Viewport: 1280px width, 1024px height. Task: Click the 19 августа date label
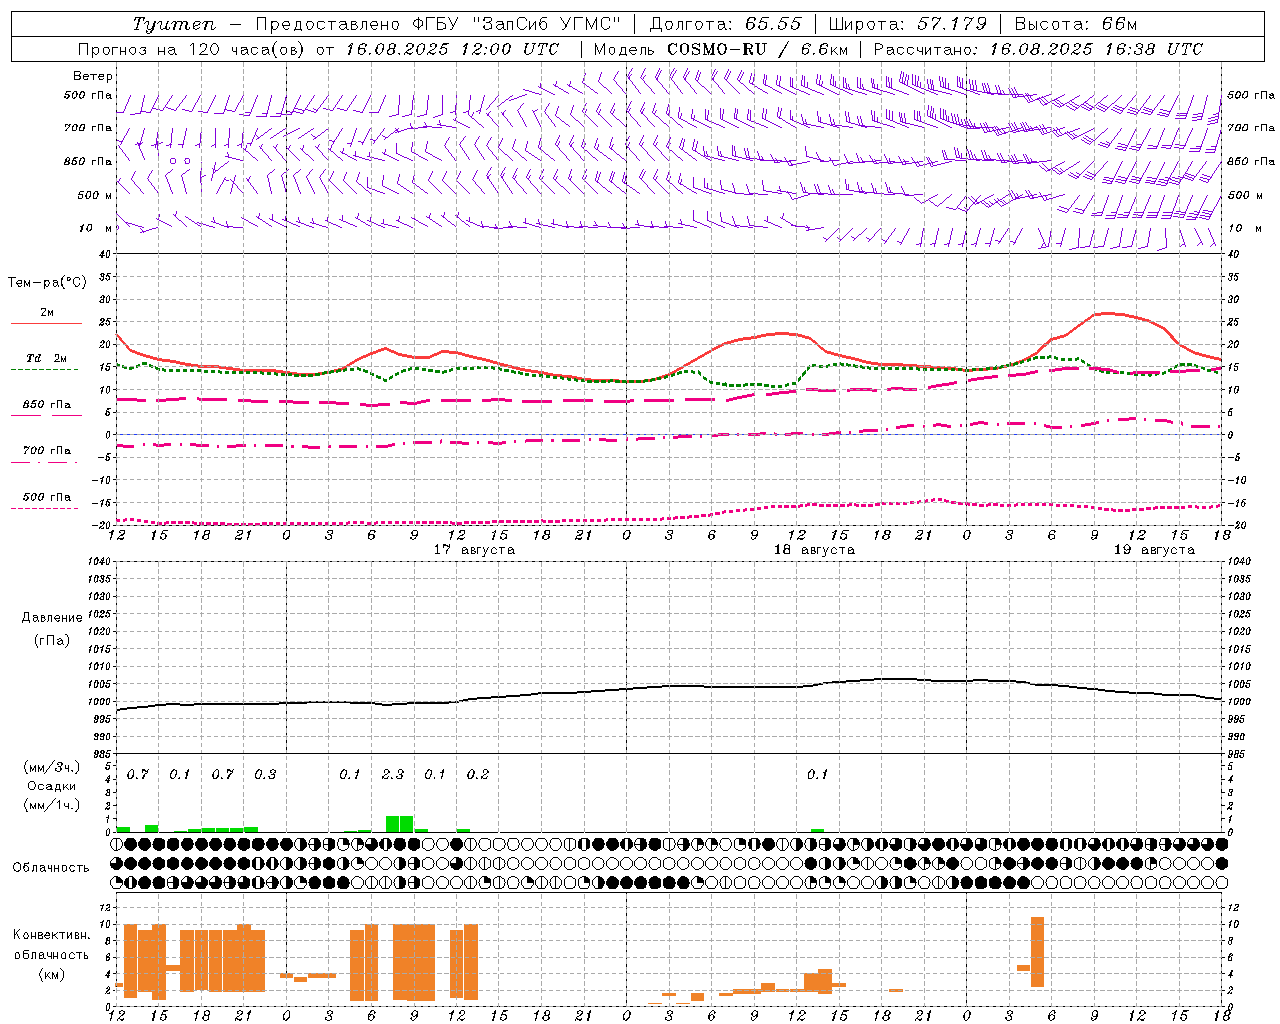1154,550
